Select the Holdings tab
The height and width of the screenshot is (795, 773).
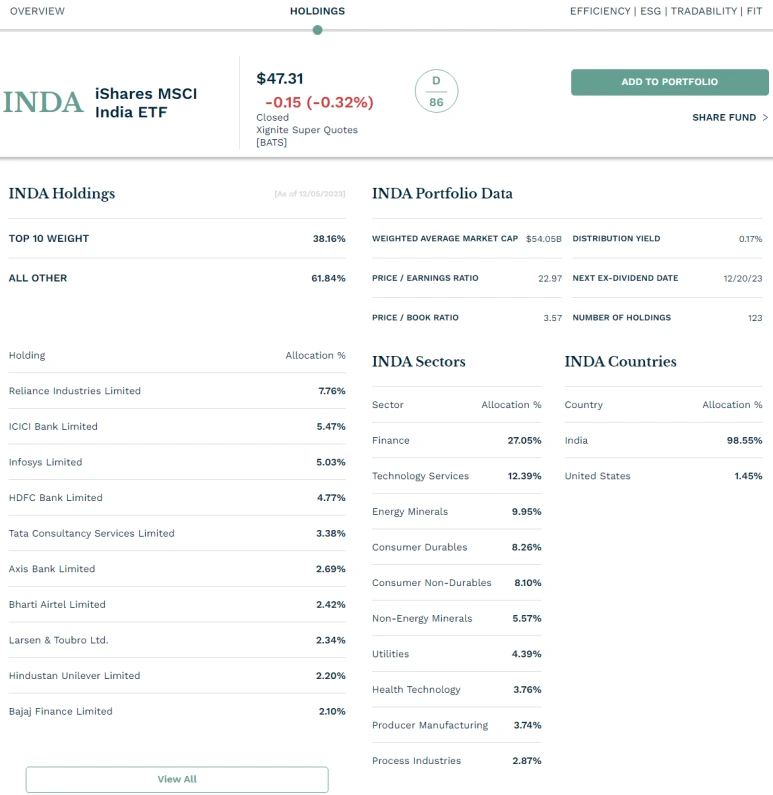317,11
